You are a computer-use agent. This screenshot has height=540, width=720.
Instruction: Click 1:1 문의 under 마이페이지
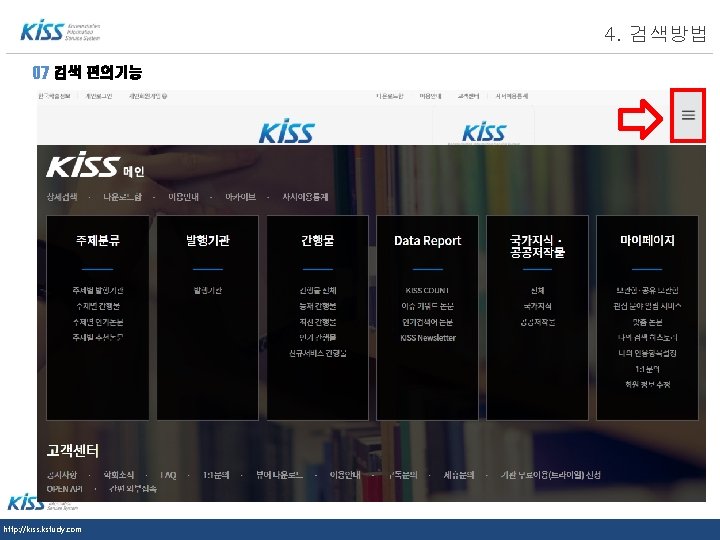coord(647,369)
